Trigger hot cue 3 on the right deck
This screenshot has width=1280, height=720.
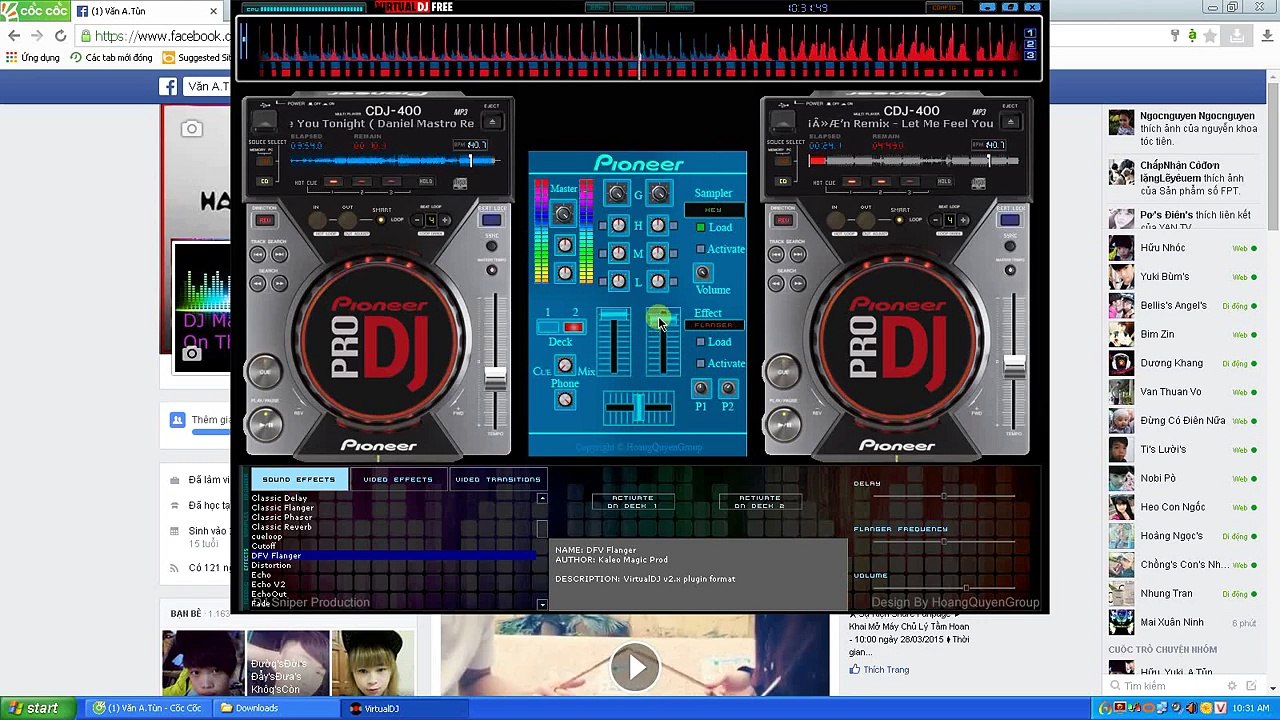click(909, 181)
